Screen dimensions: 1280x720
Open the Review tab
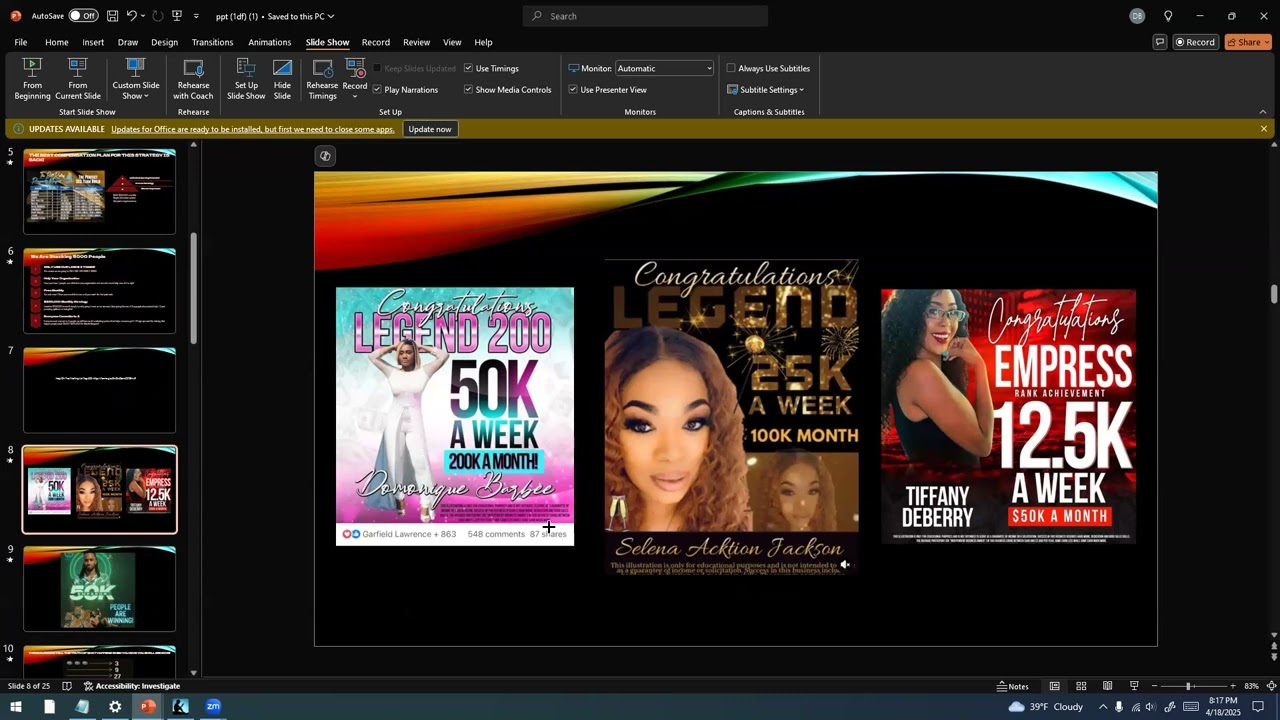coord(417,42)
